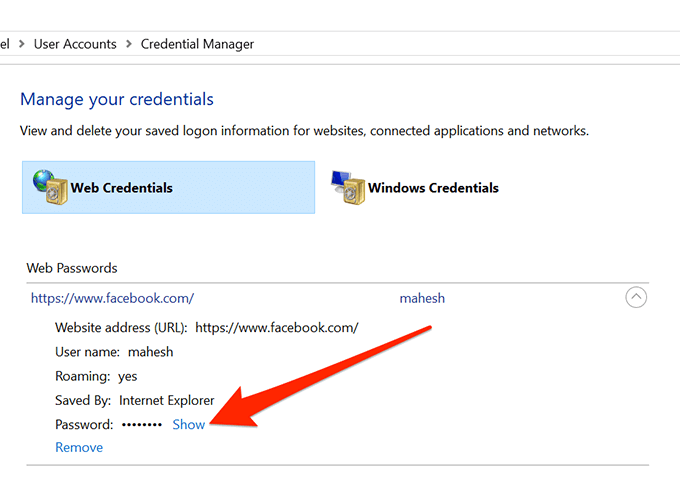This screenshot has width=680, height=482.
Task: Click the Windows Credentials computer-safe icon
Action: click(346, 187)
